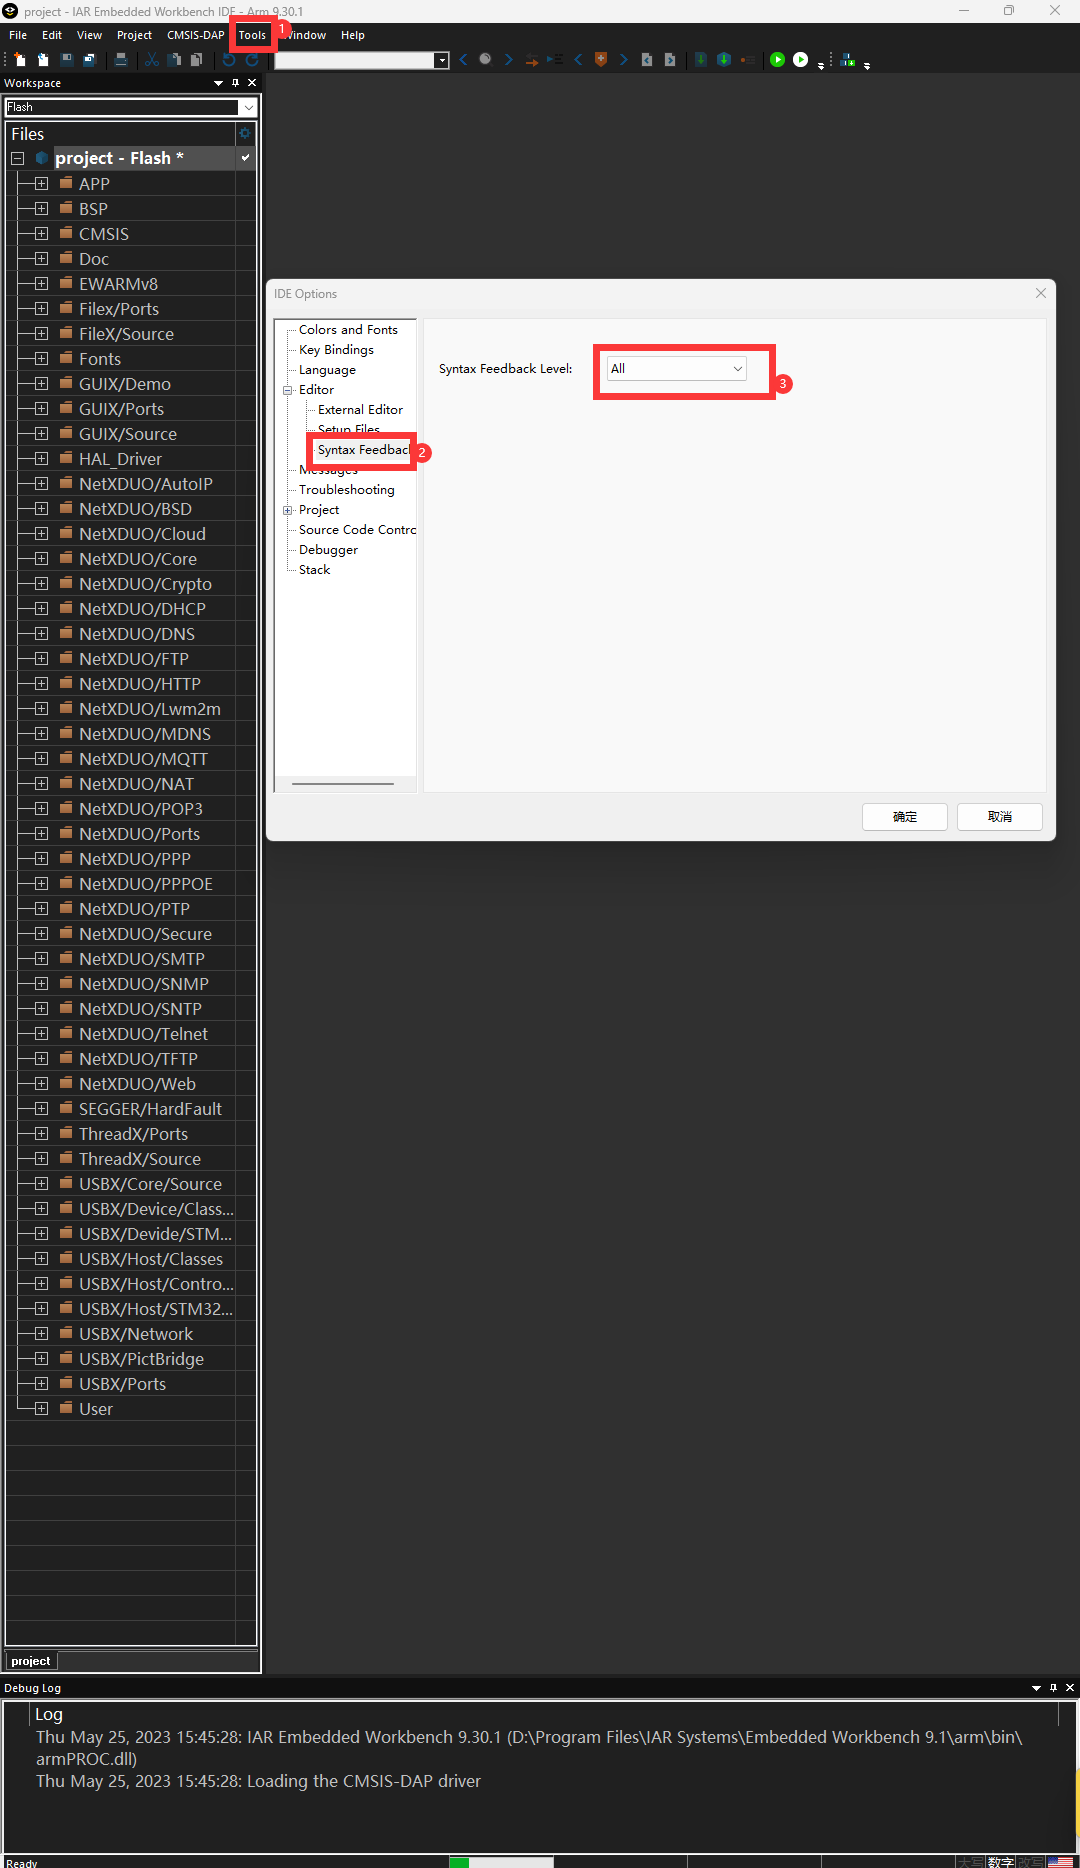
Task: Click the Go To line toolbar icon
Action: 555,60
